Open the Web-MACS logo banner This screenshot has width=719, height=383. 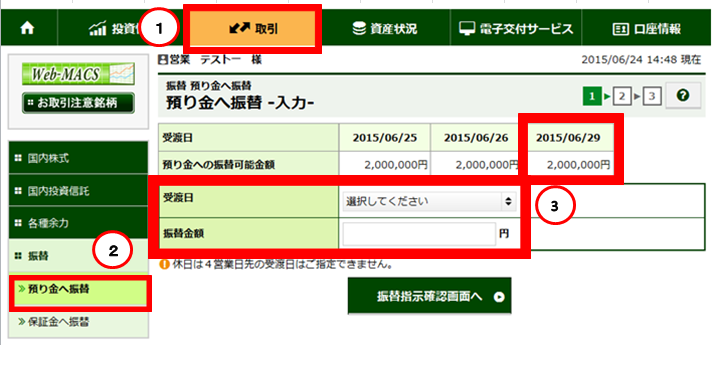click(78, 73)
